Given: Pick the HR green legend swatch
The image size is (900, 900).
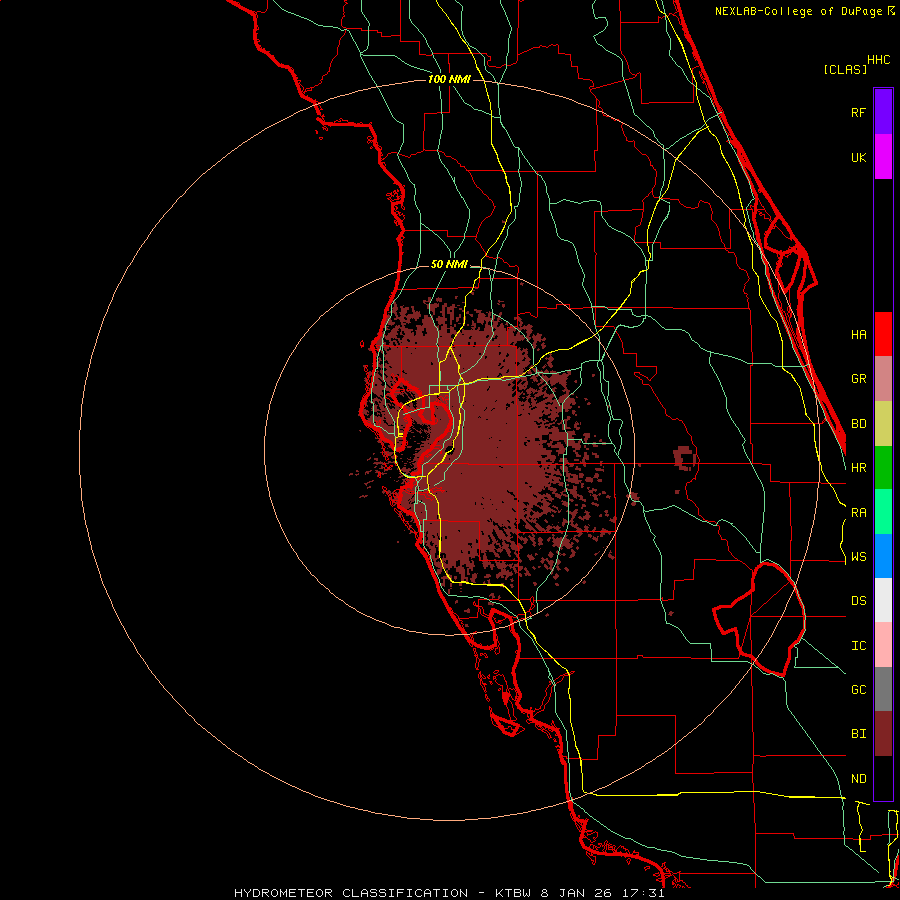Looking at the screenshot, I should [883, 468].
